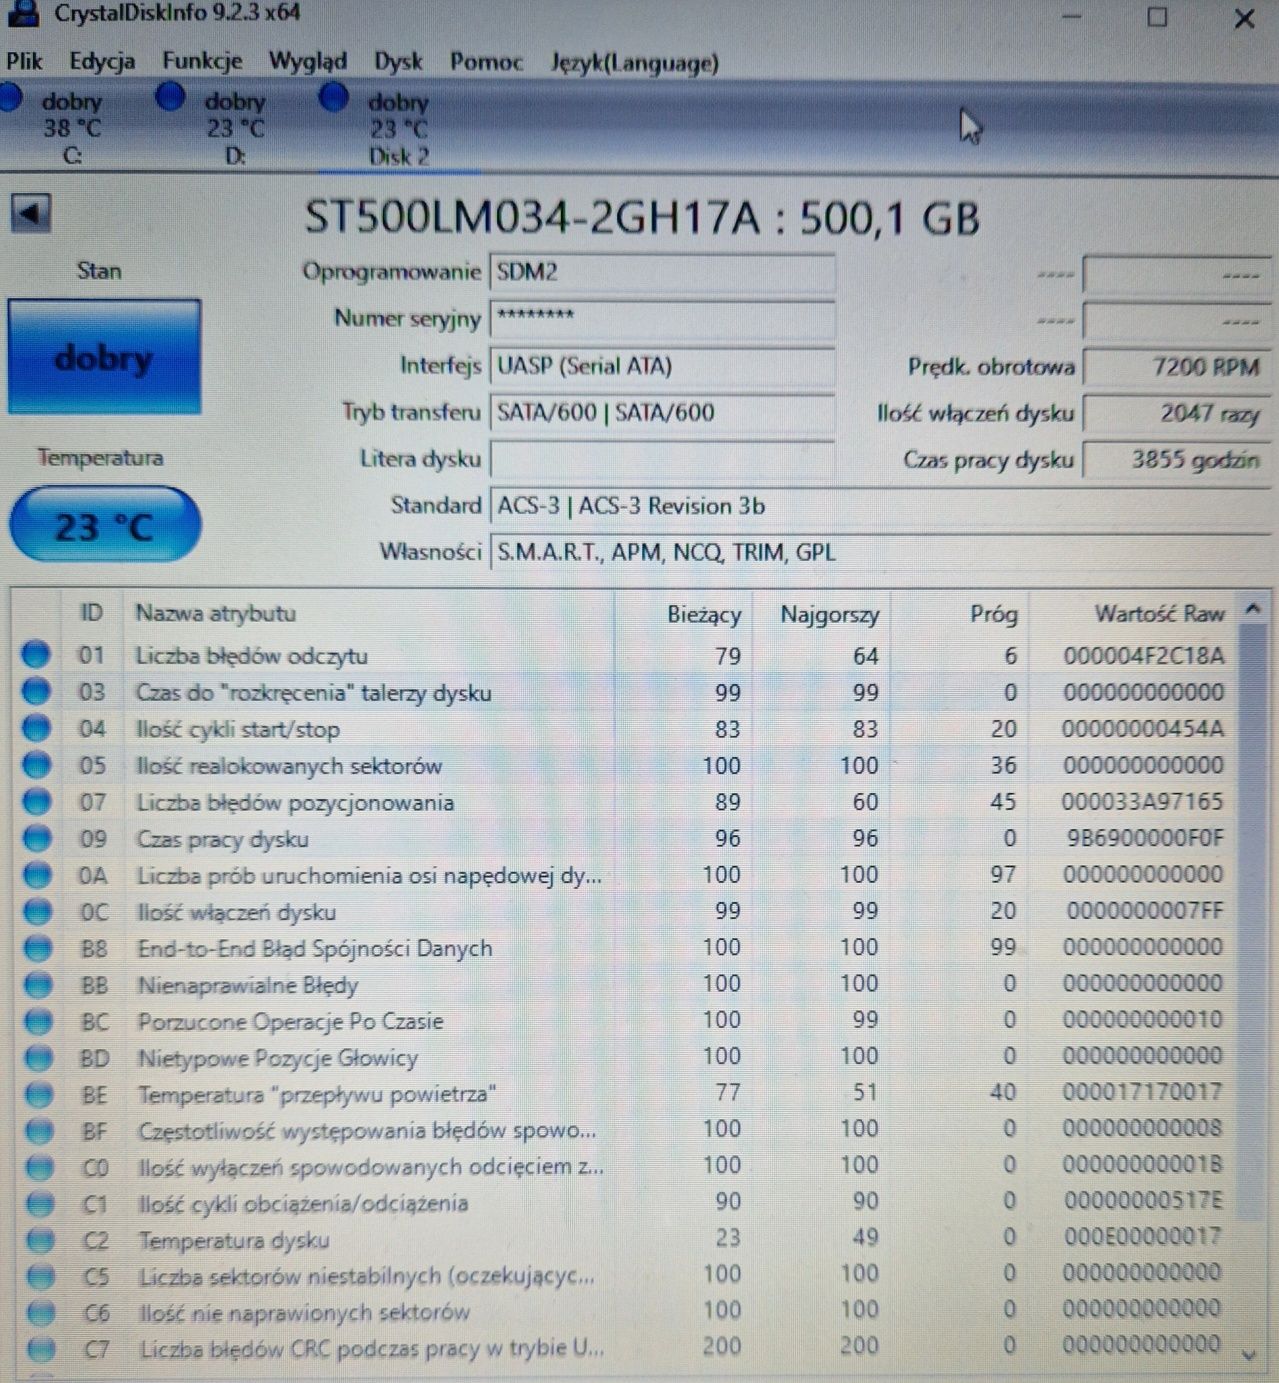Click the Wartość Raw column header
This screenshot has width=1279, height=1383.
coord(1133,614)
